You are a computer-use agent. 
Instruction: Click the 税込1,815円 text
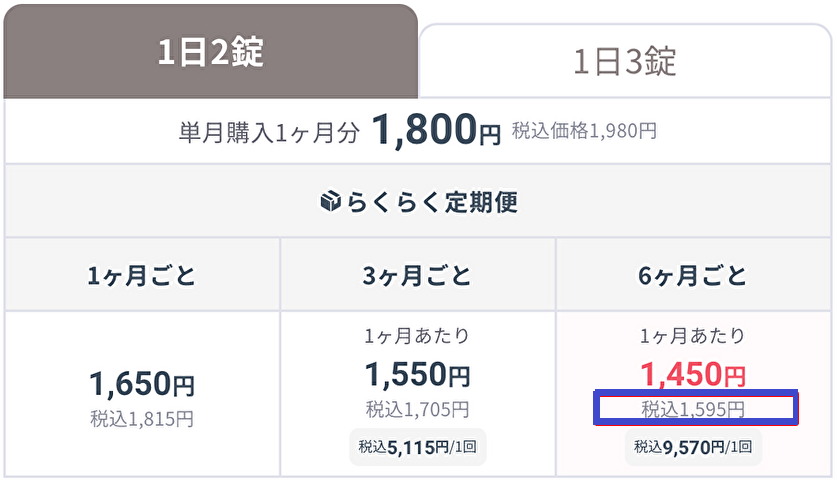click(x=142, y=419)
